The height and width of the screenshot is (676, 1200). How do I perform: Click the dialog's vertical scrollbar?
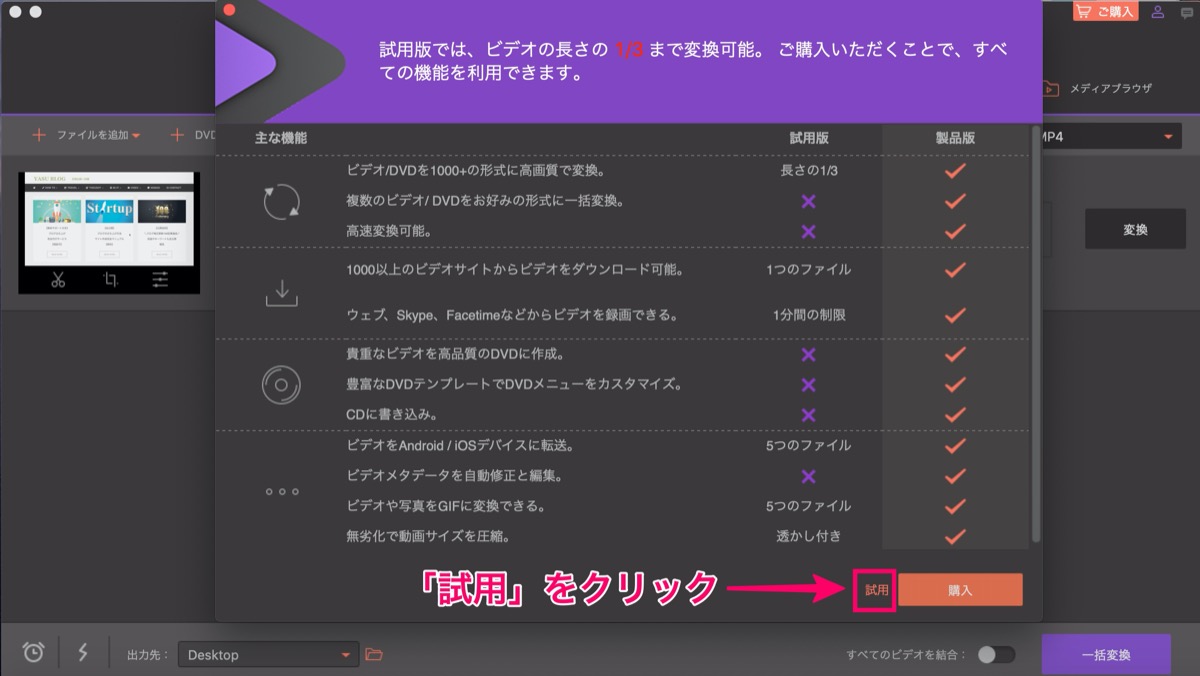1036,335
